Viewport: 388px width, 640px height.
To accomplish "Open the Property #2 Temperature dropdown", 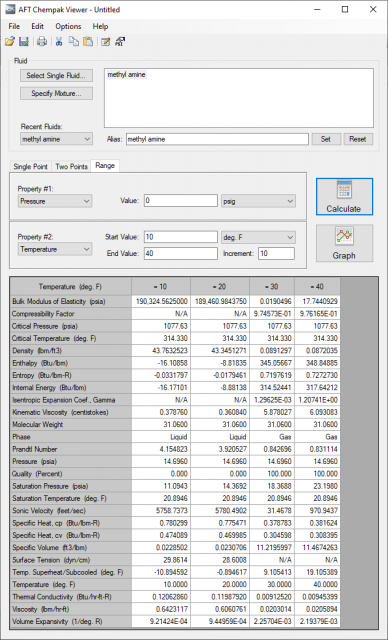I will (55, 249).
